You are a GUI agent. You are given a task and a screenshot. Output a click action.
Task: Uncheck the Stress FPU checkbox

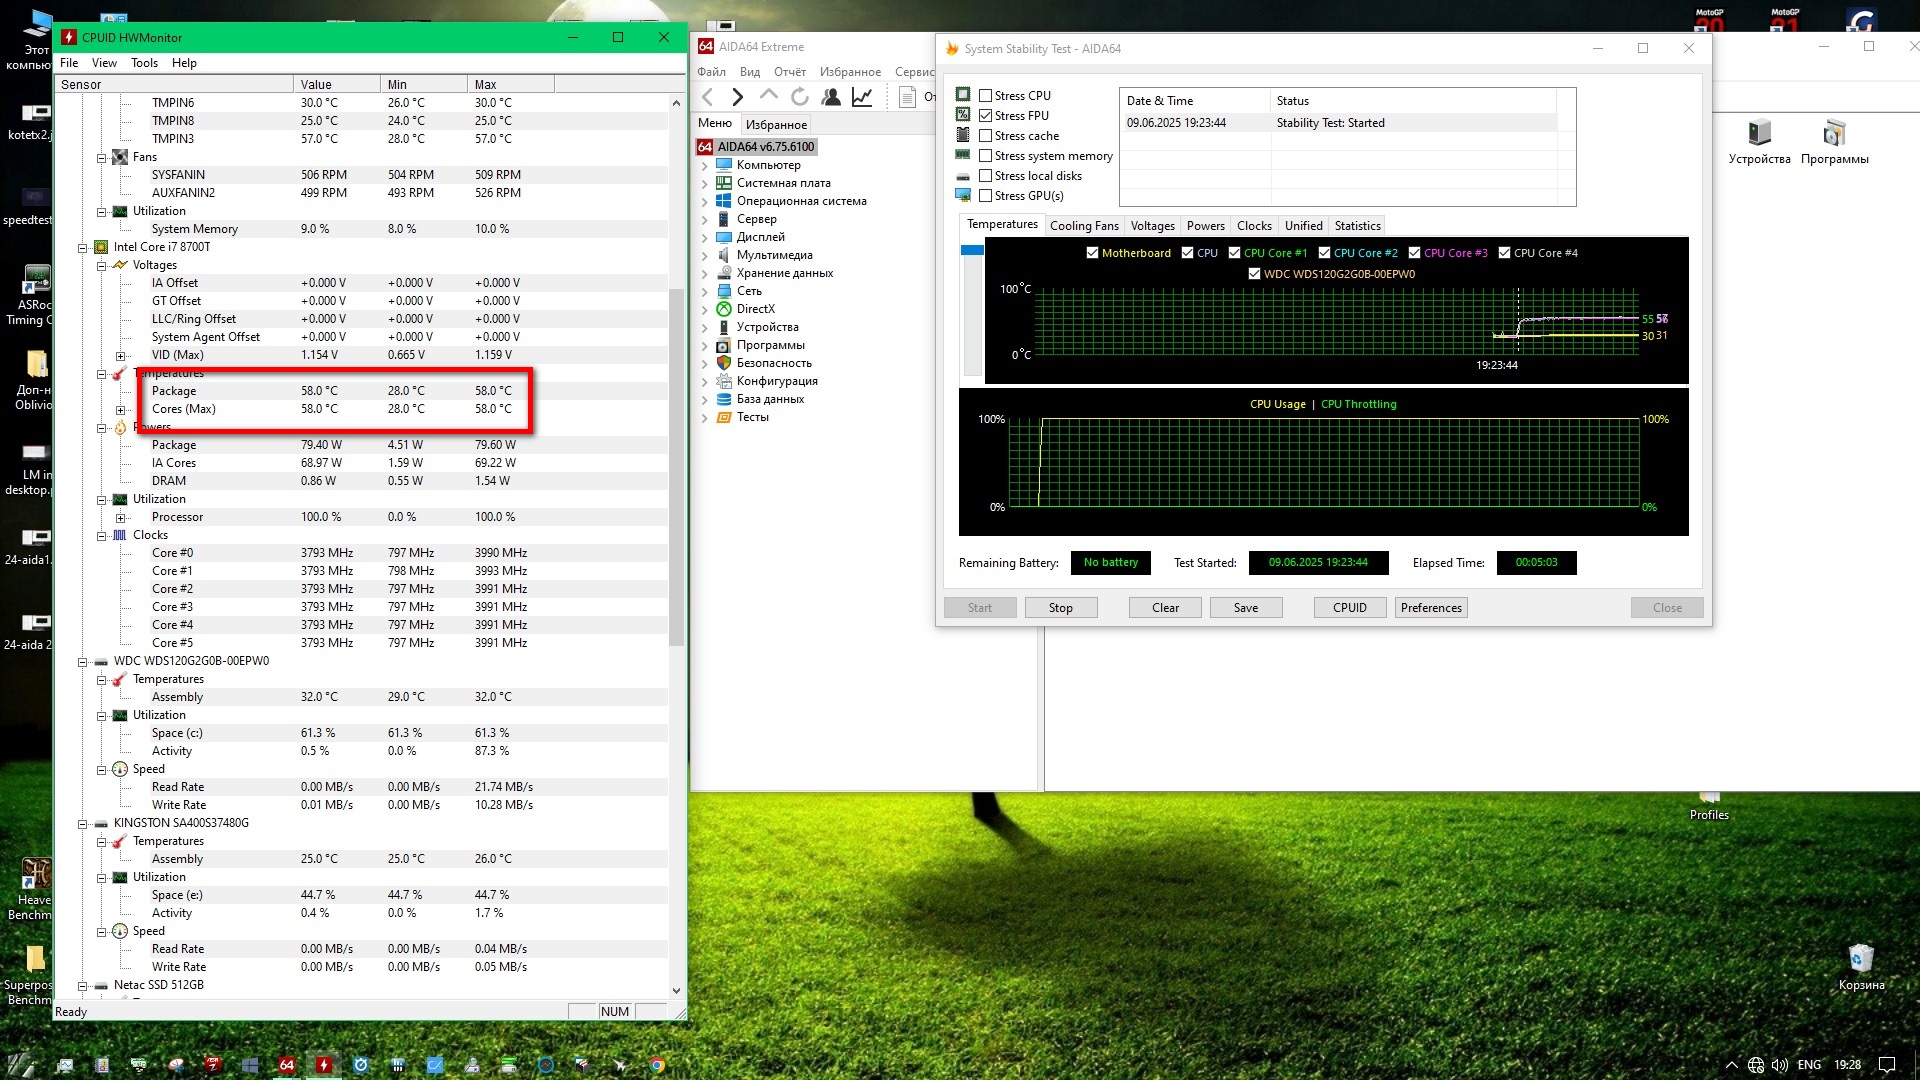coord(986,116)
